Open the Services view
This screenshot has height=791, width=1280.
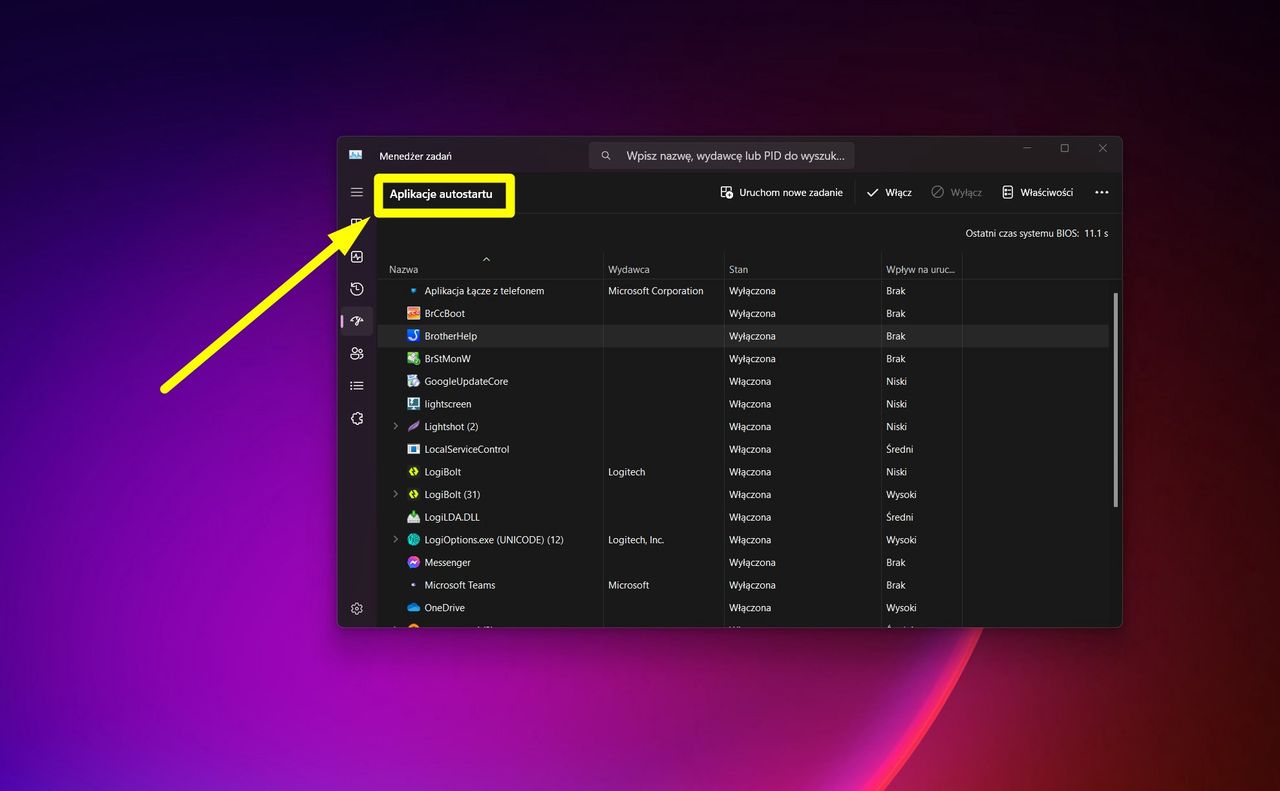(x=357, y=418)
